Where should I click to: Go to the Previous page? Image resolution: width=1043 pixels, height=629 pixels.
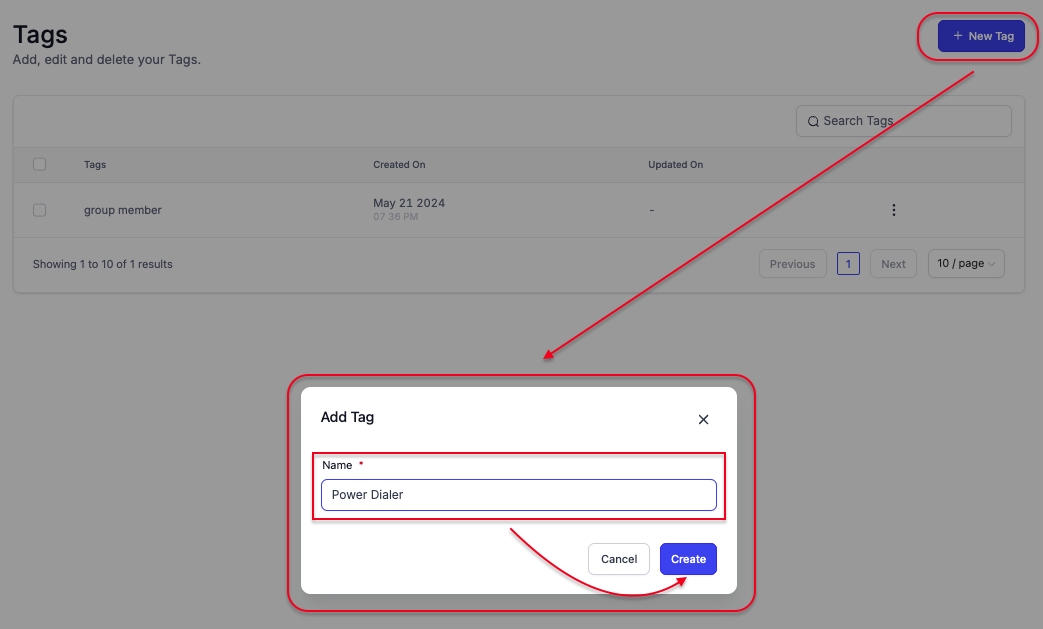tap(792, 264)
